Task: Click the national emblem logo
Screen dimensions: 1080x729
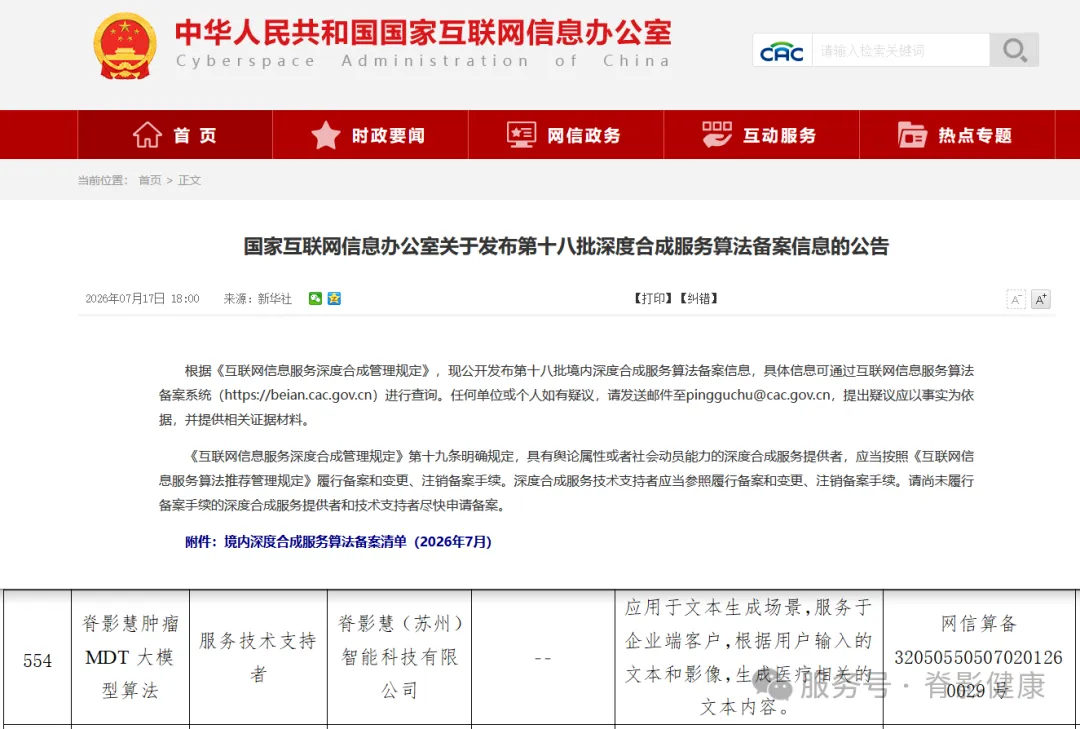Action: 125,47
